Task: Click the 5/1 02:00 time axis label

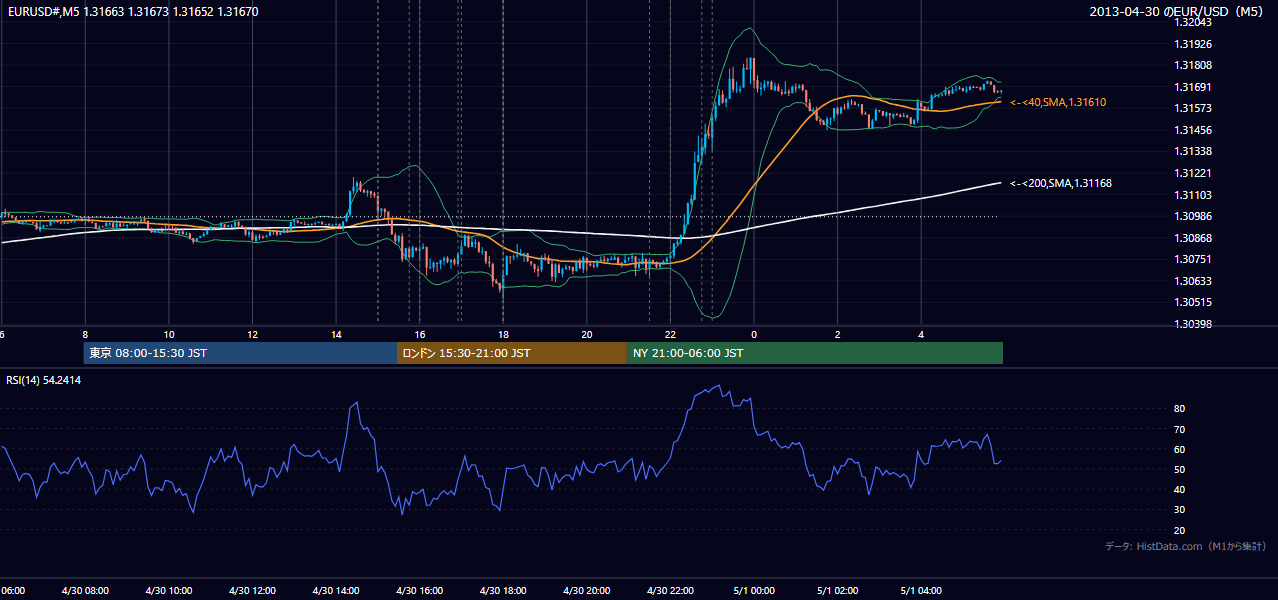Action: (838, 591)
